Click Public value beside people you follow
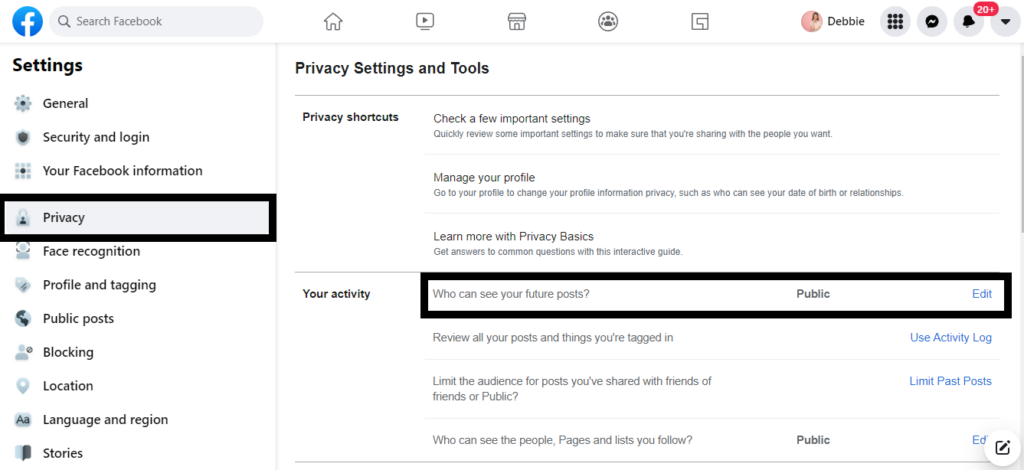Viewport: 1024px width, 470px height. tap(813, 440)
